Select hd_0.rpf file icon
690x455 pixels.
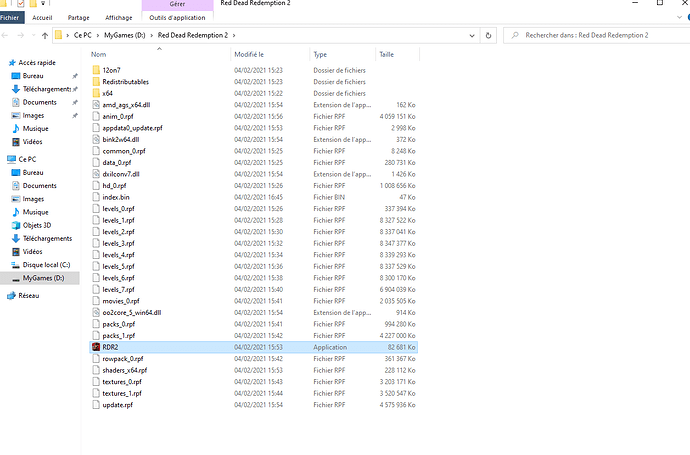pos(96,186)
